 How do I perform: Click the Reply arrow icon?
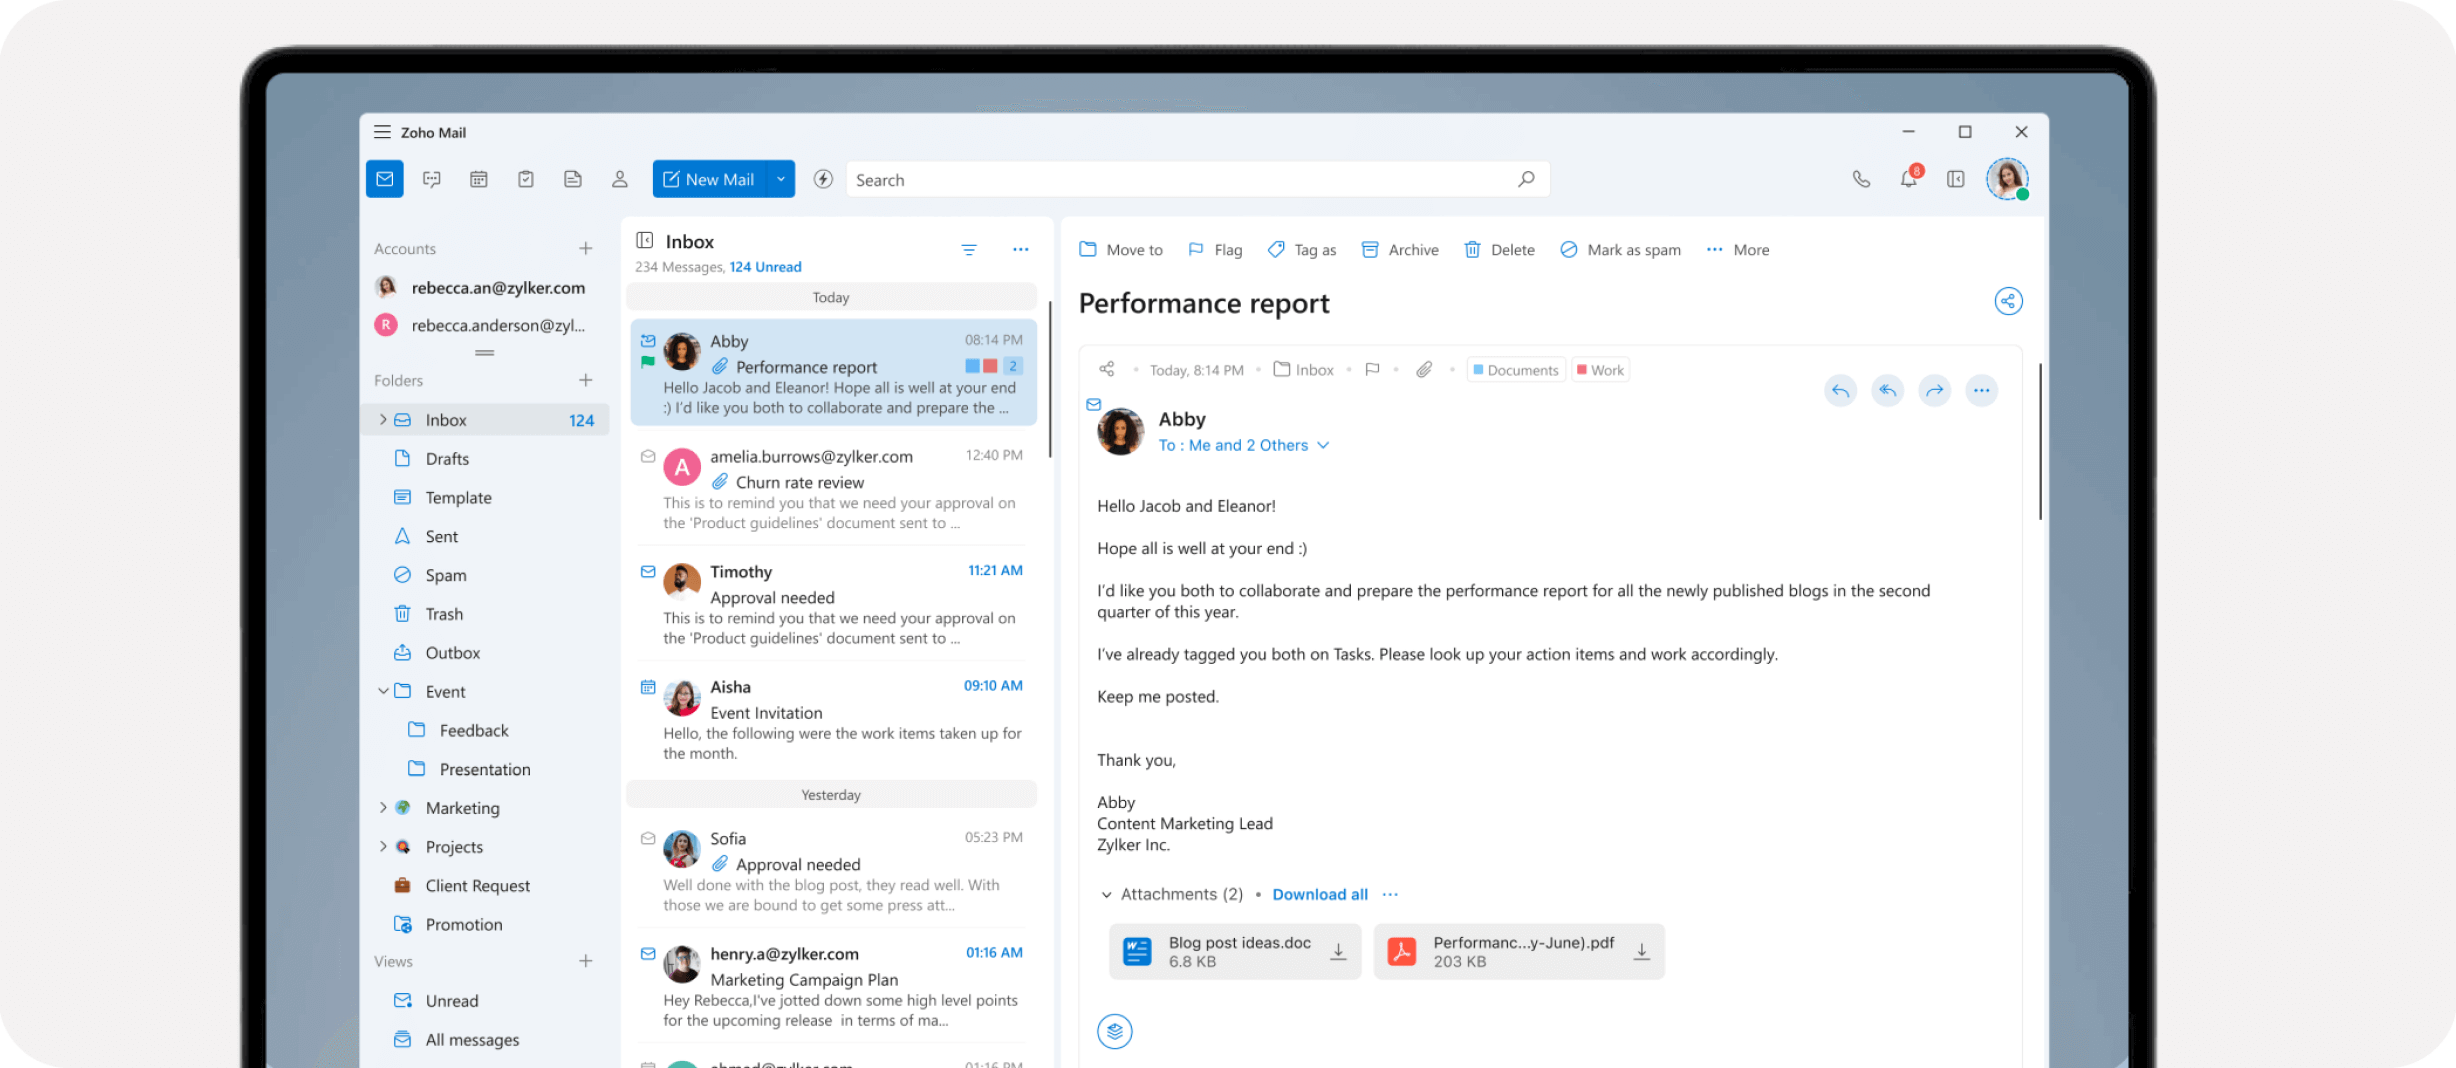(x=1840, y=390)
